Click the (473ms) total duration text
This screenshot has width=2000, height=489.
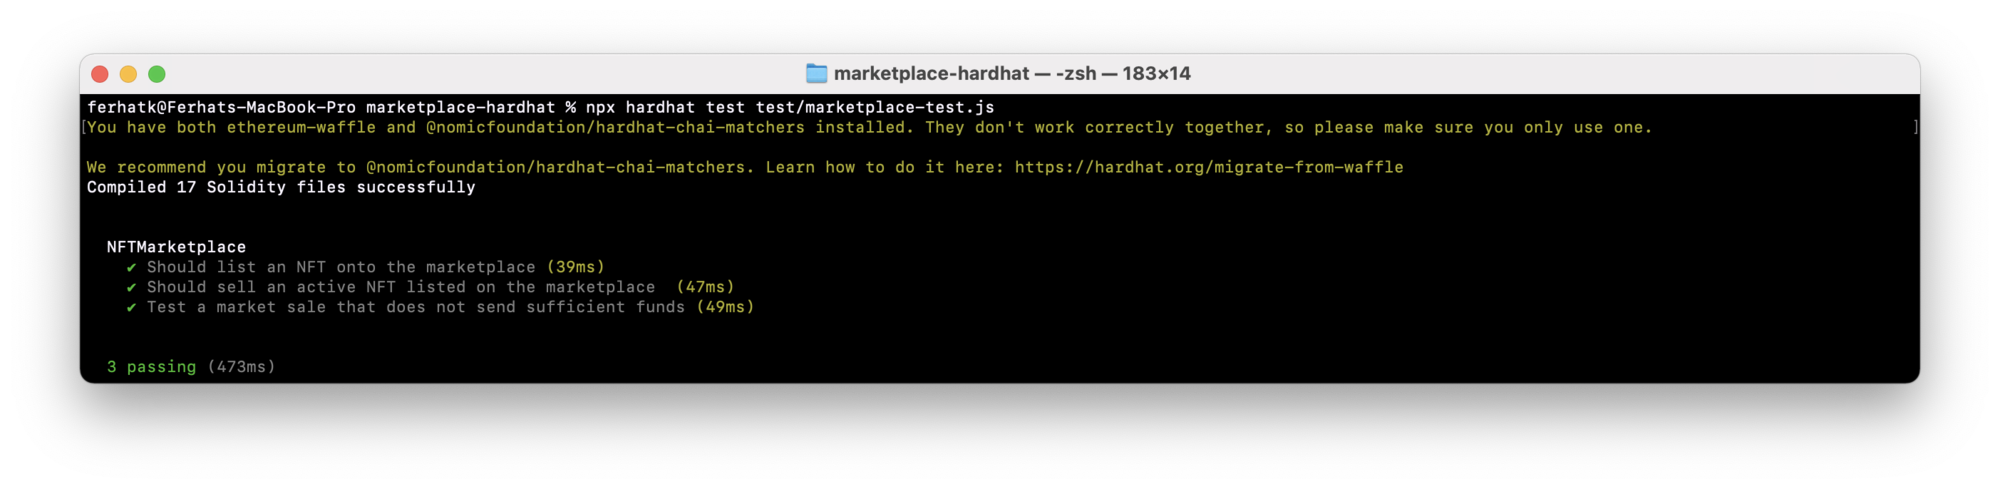[241, 367]
